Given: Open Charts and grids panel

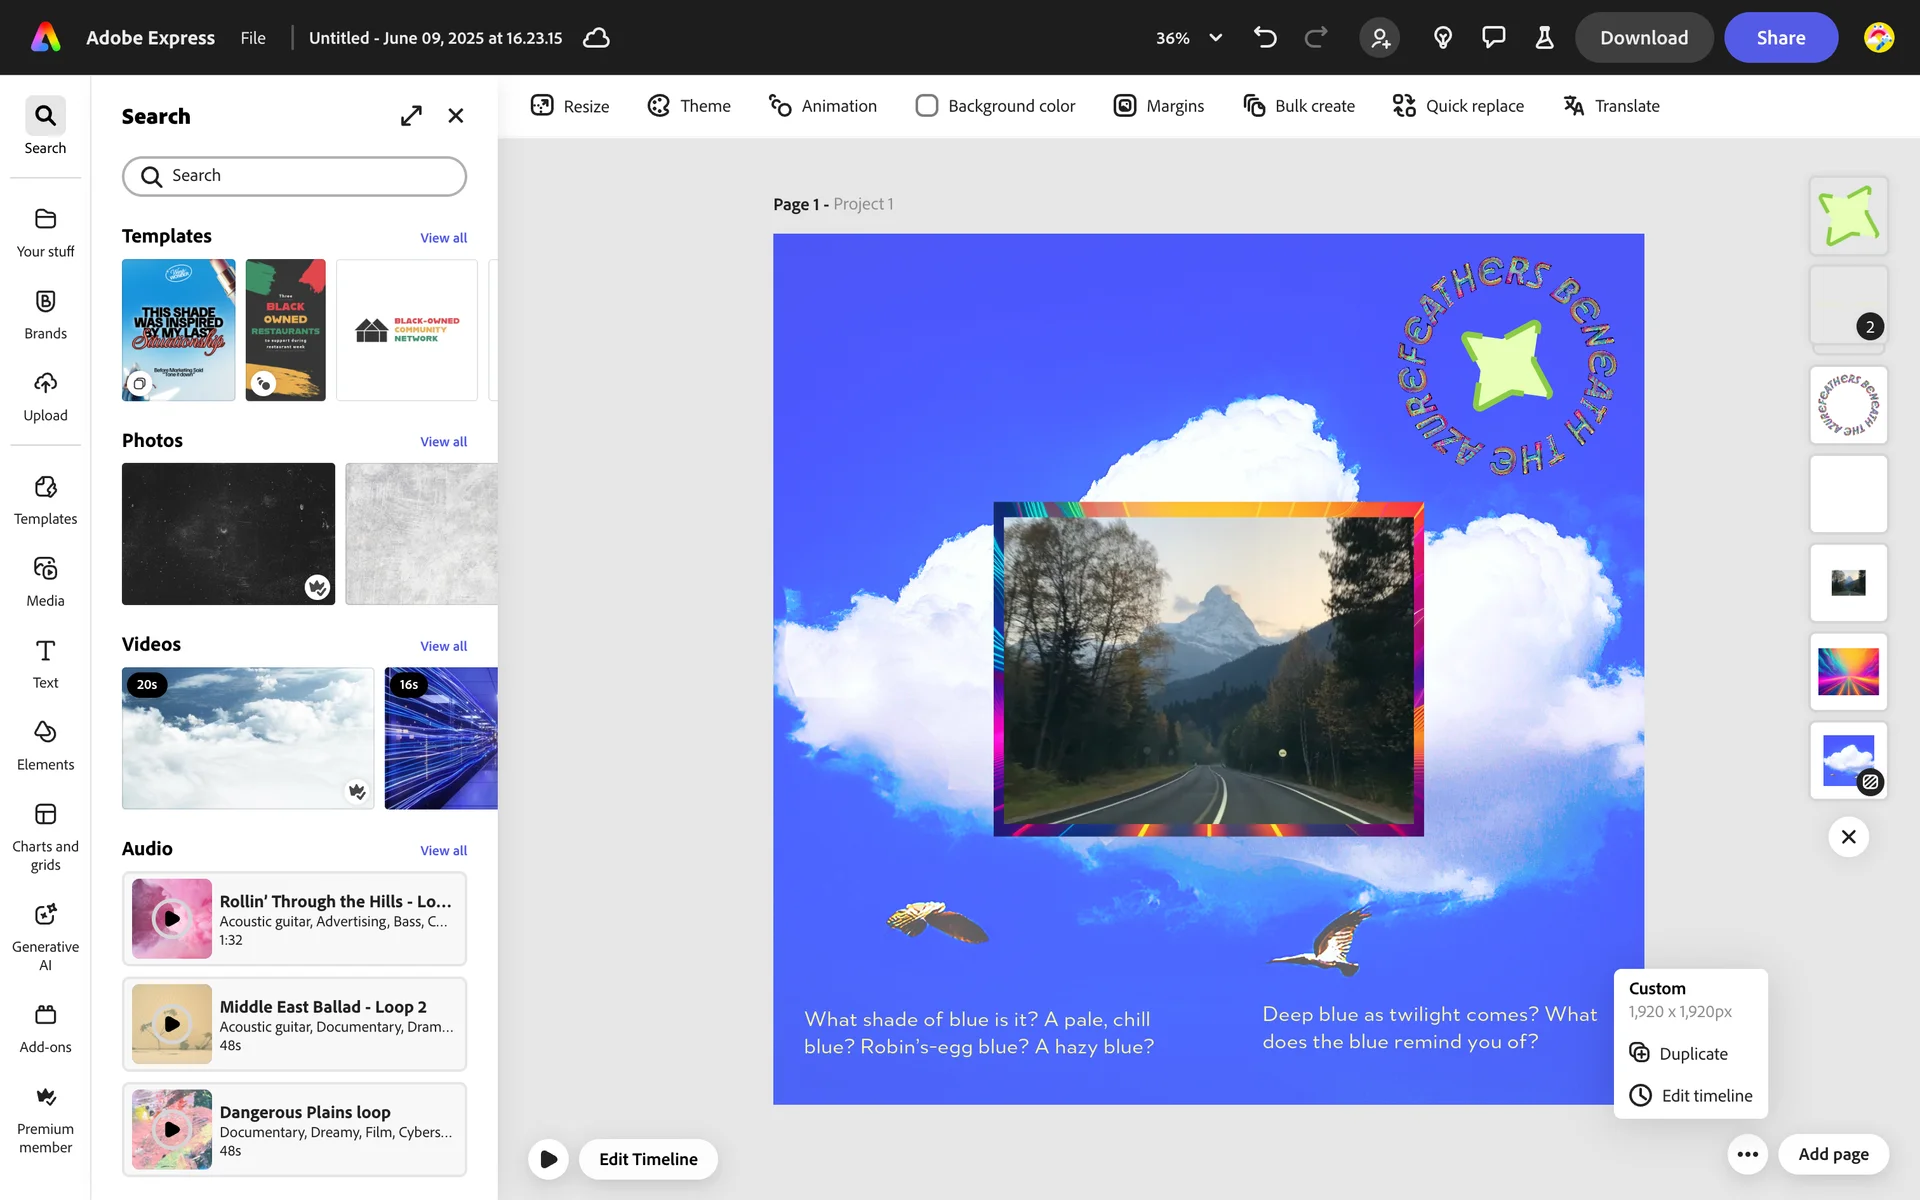Looking at the screenshot, I should point(45,837).
